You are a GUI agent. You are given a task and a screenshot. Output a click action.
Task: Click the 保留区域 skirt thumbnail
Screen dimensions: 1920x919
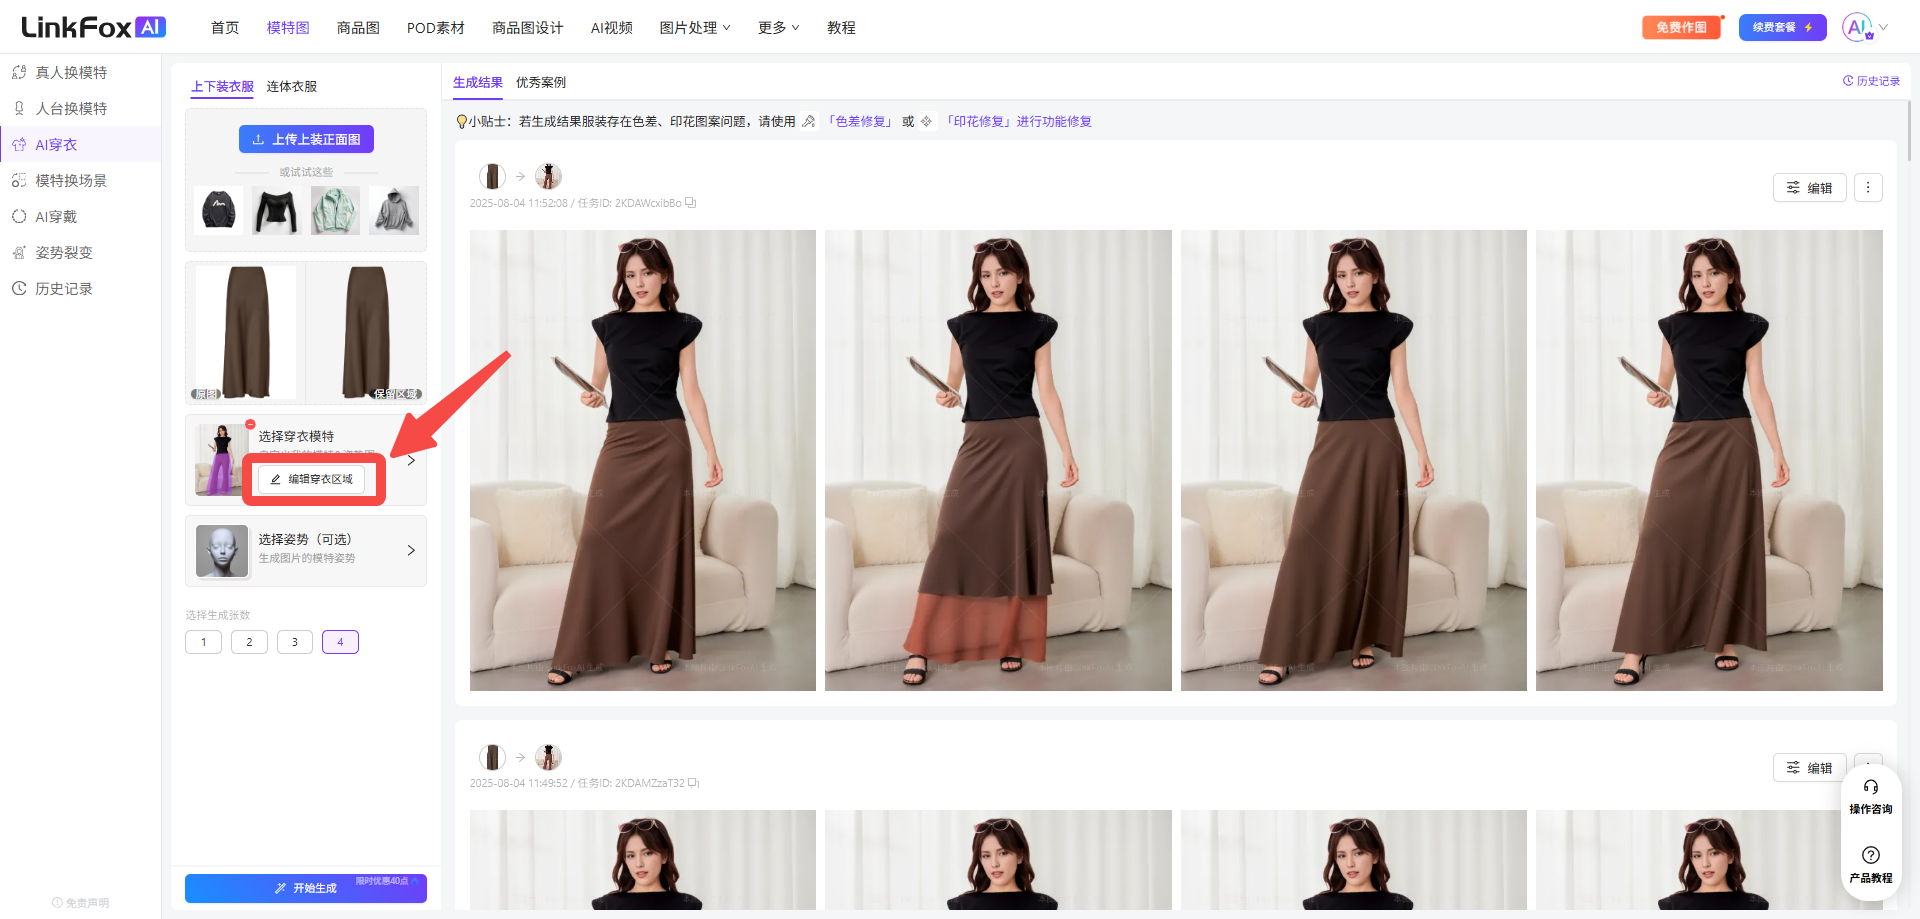tap(366, 333)
